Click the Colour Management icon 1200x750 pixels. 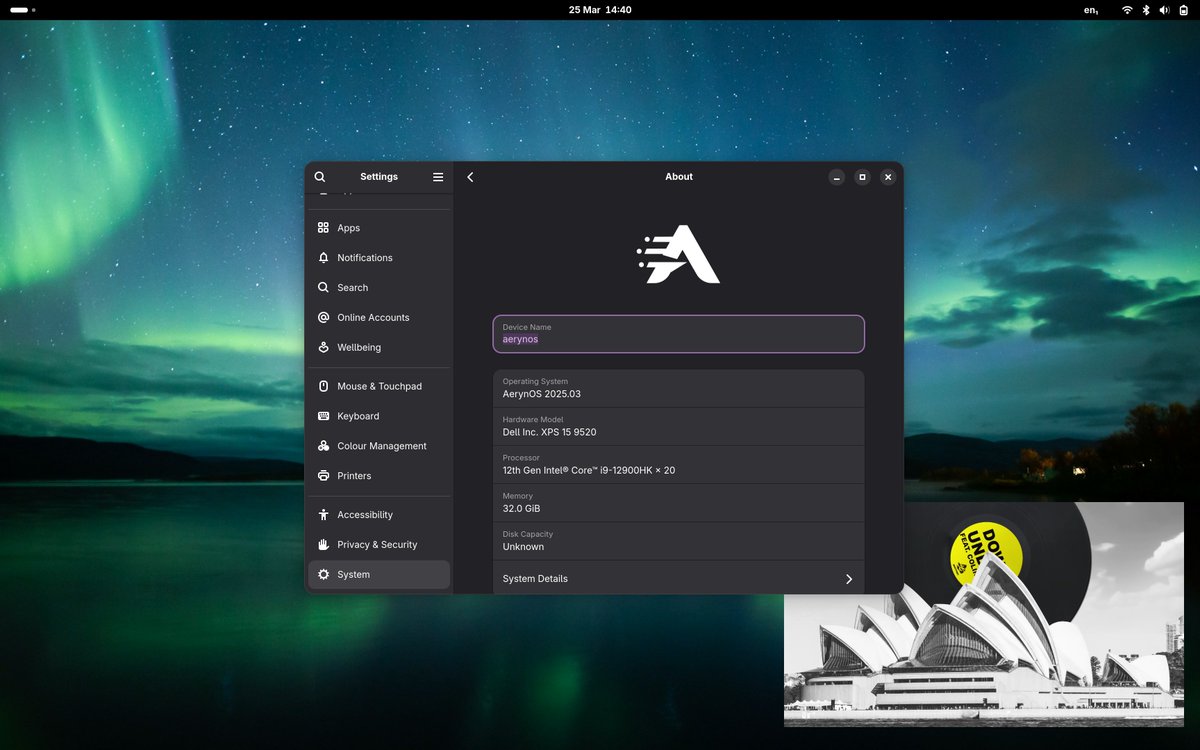pyautogui.click(x=323, y=446)
